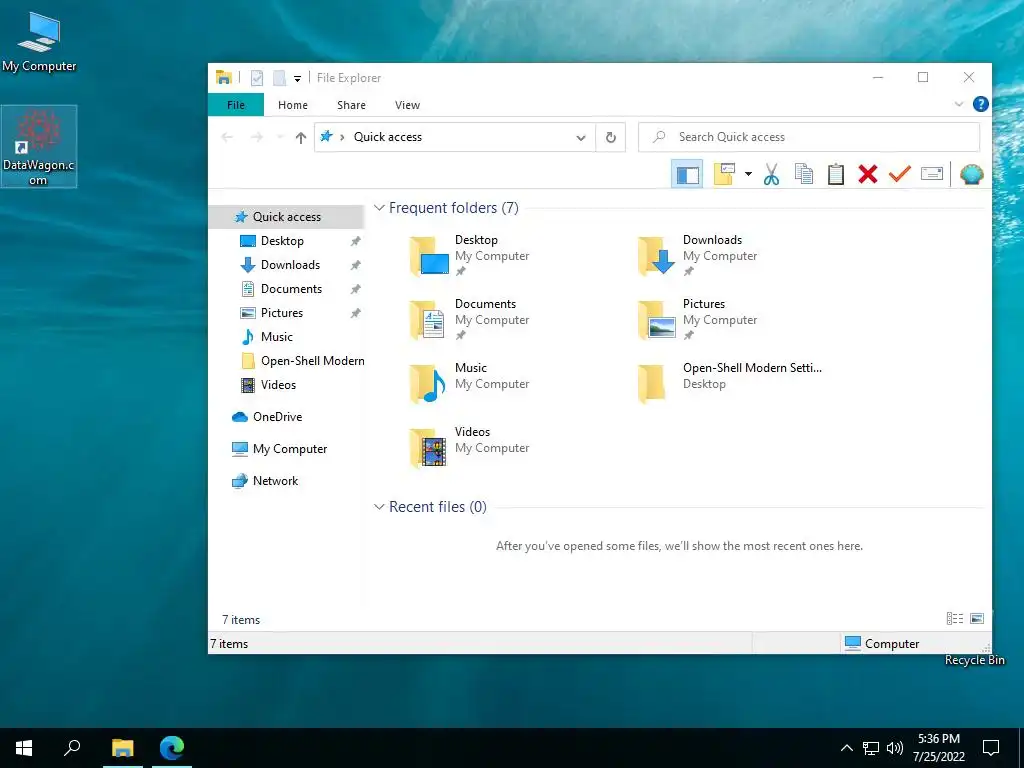Click the Quick Access Toolbar properties icon

(257, 78)
